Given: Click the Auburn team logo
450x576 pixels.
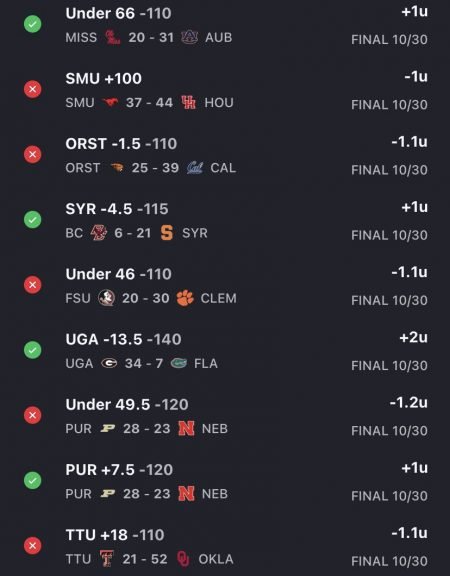Looking at the screenshot, I should tap(190, 37).
